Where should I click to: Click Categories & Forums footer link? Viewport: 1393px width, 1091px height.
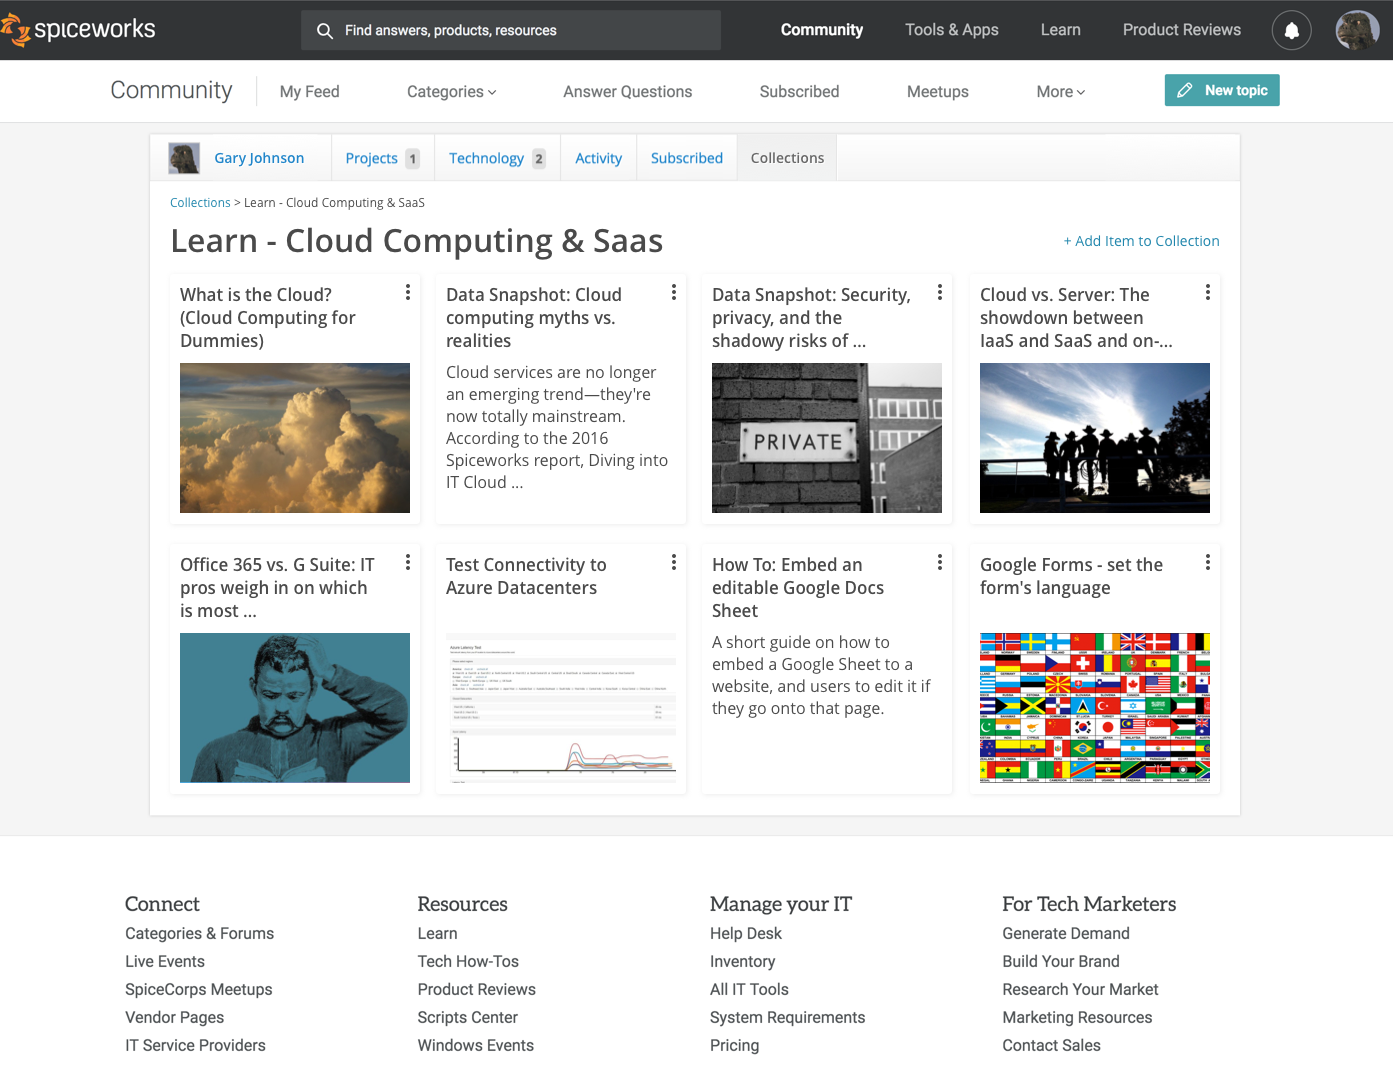click(x=199, y=933)
